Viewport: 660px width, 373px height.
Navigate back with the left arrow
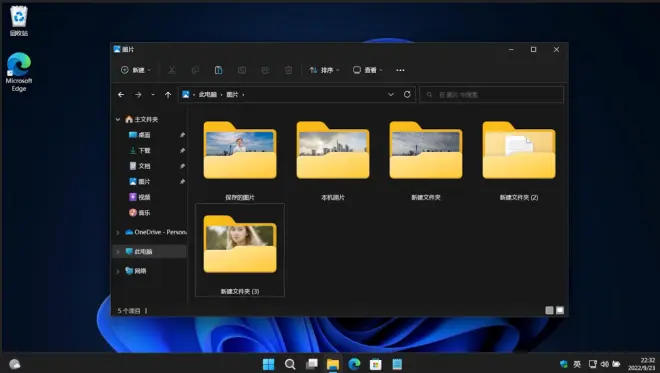[x=121, y=95]
